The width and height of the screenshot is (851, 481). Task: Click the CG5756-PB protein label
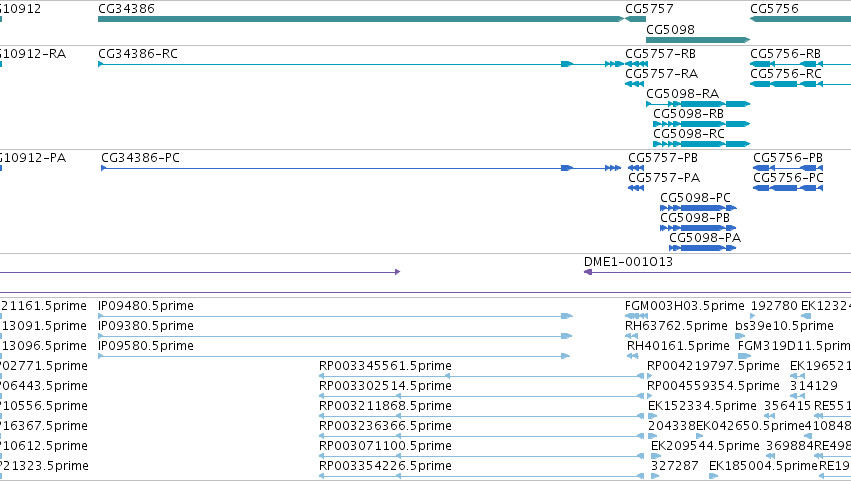pos(788,158)
